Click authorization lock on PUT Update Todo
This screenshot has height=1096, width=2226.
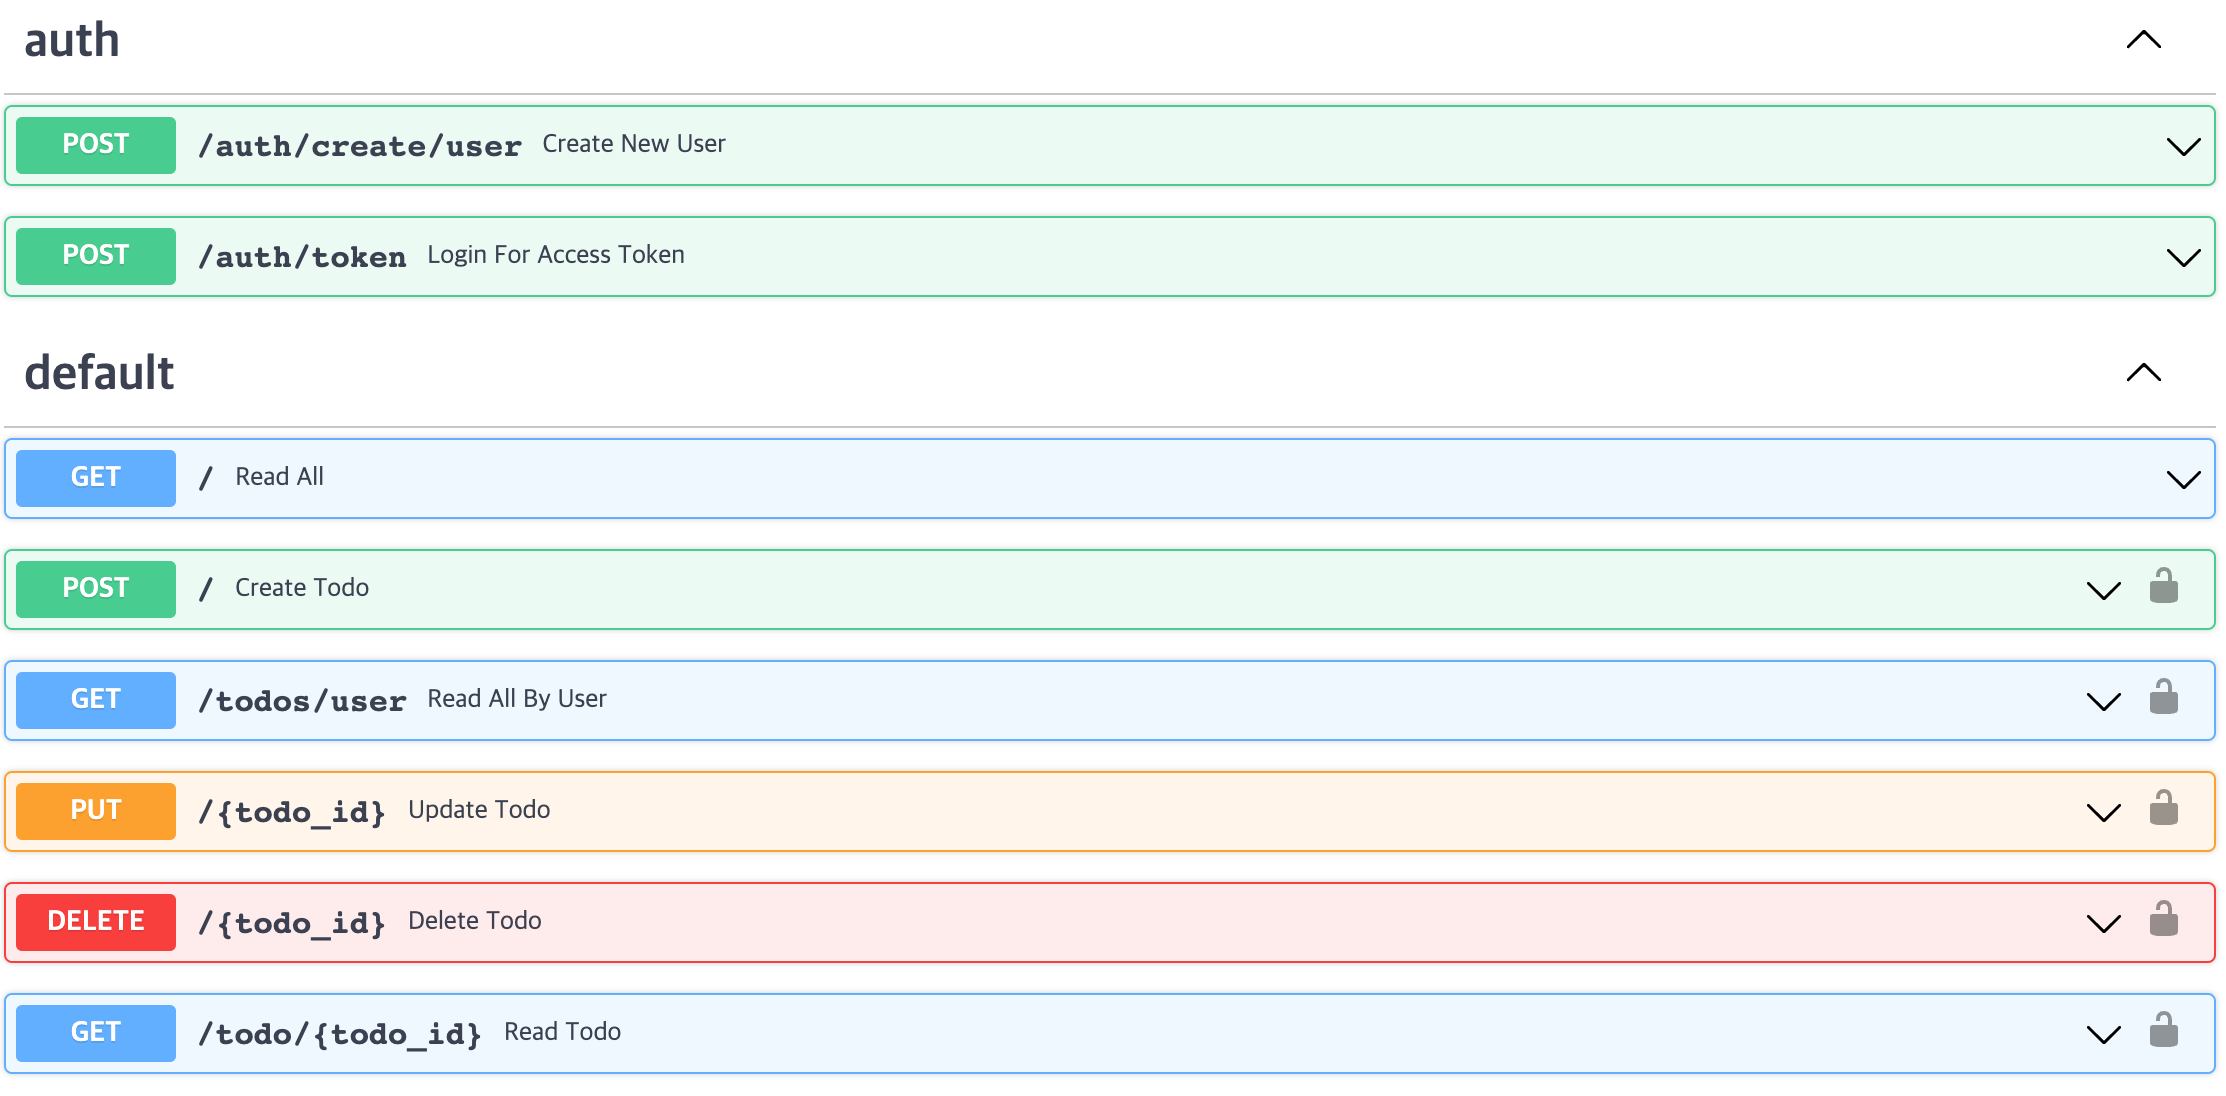point(2163,809)
